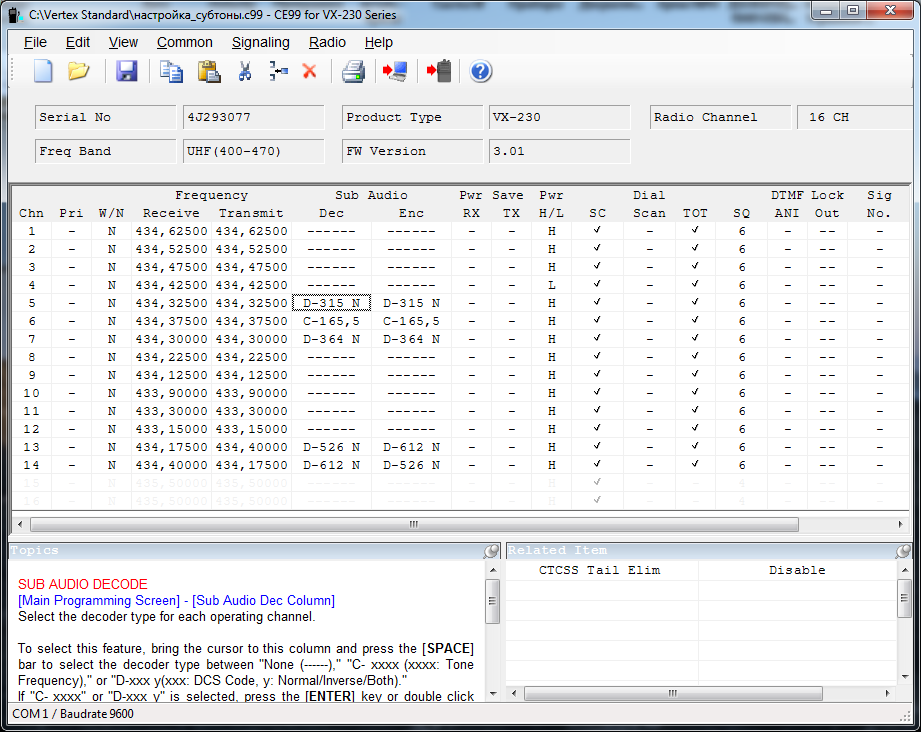Click the Insert channel toolbar icon

pos(278,72)
